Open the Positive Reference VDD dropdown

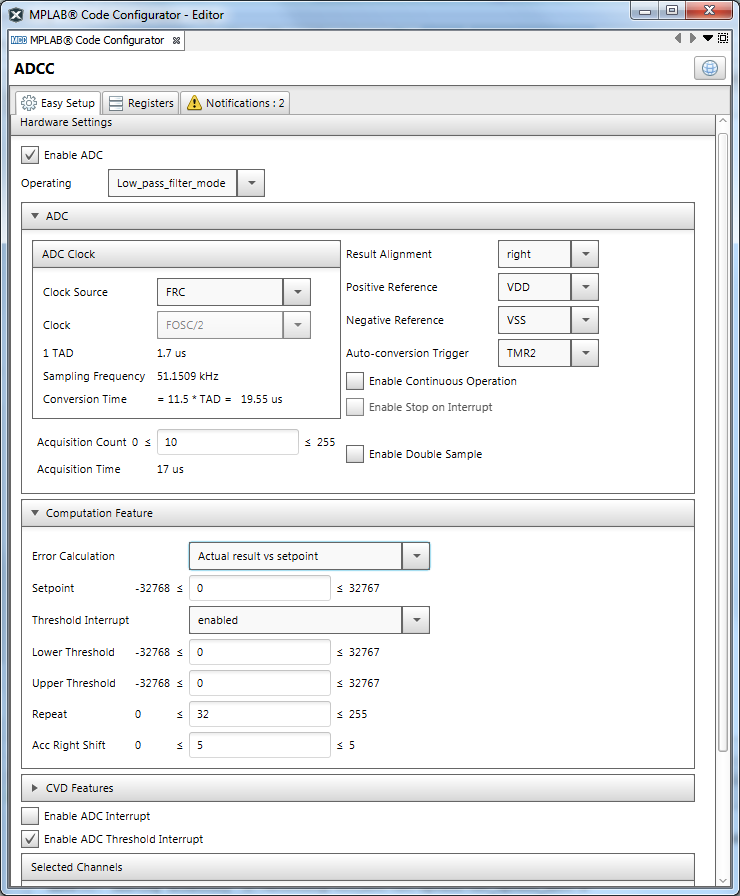point(585,287)
